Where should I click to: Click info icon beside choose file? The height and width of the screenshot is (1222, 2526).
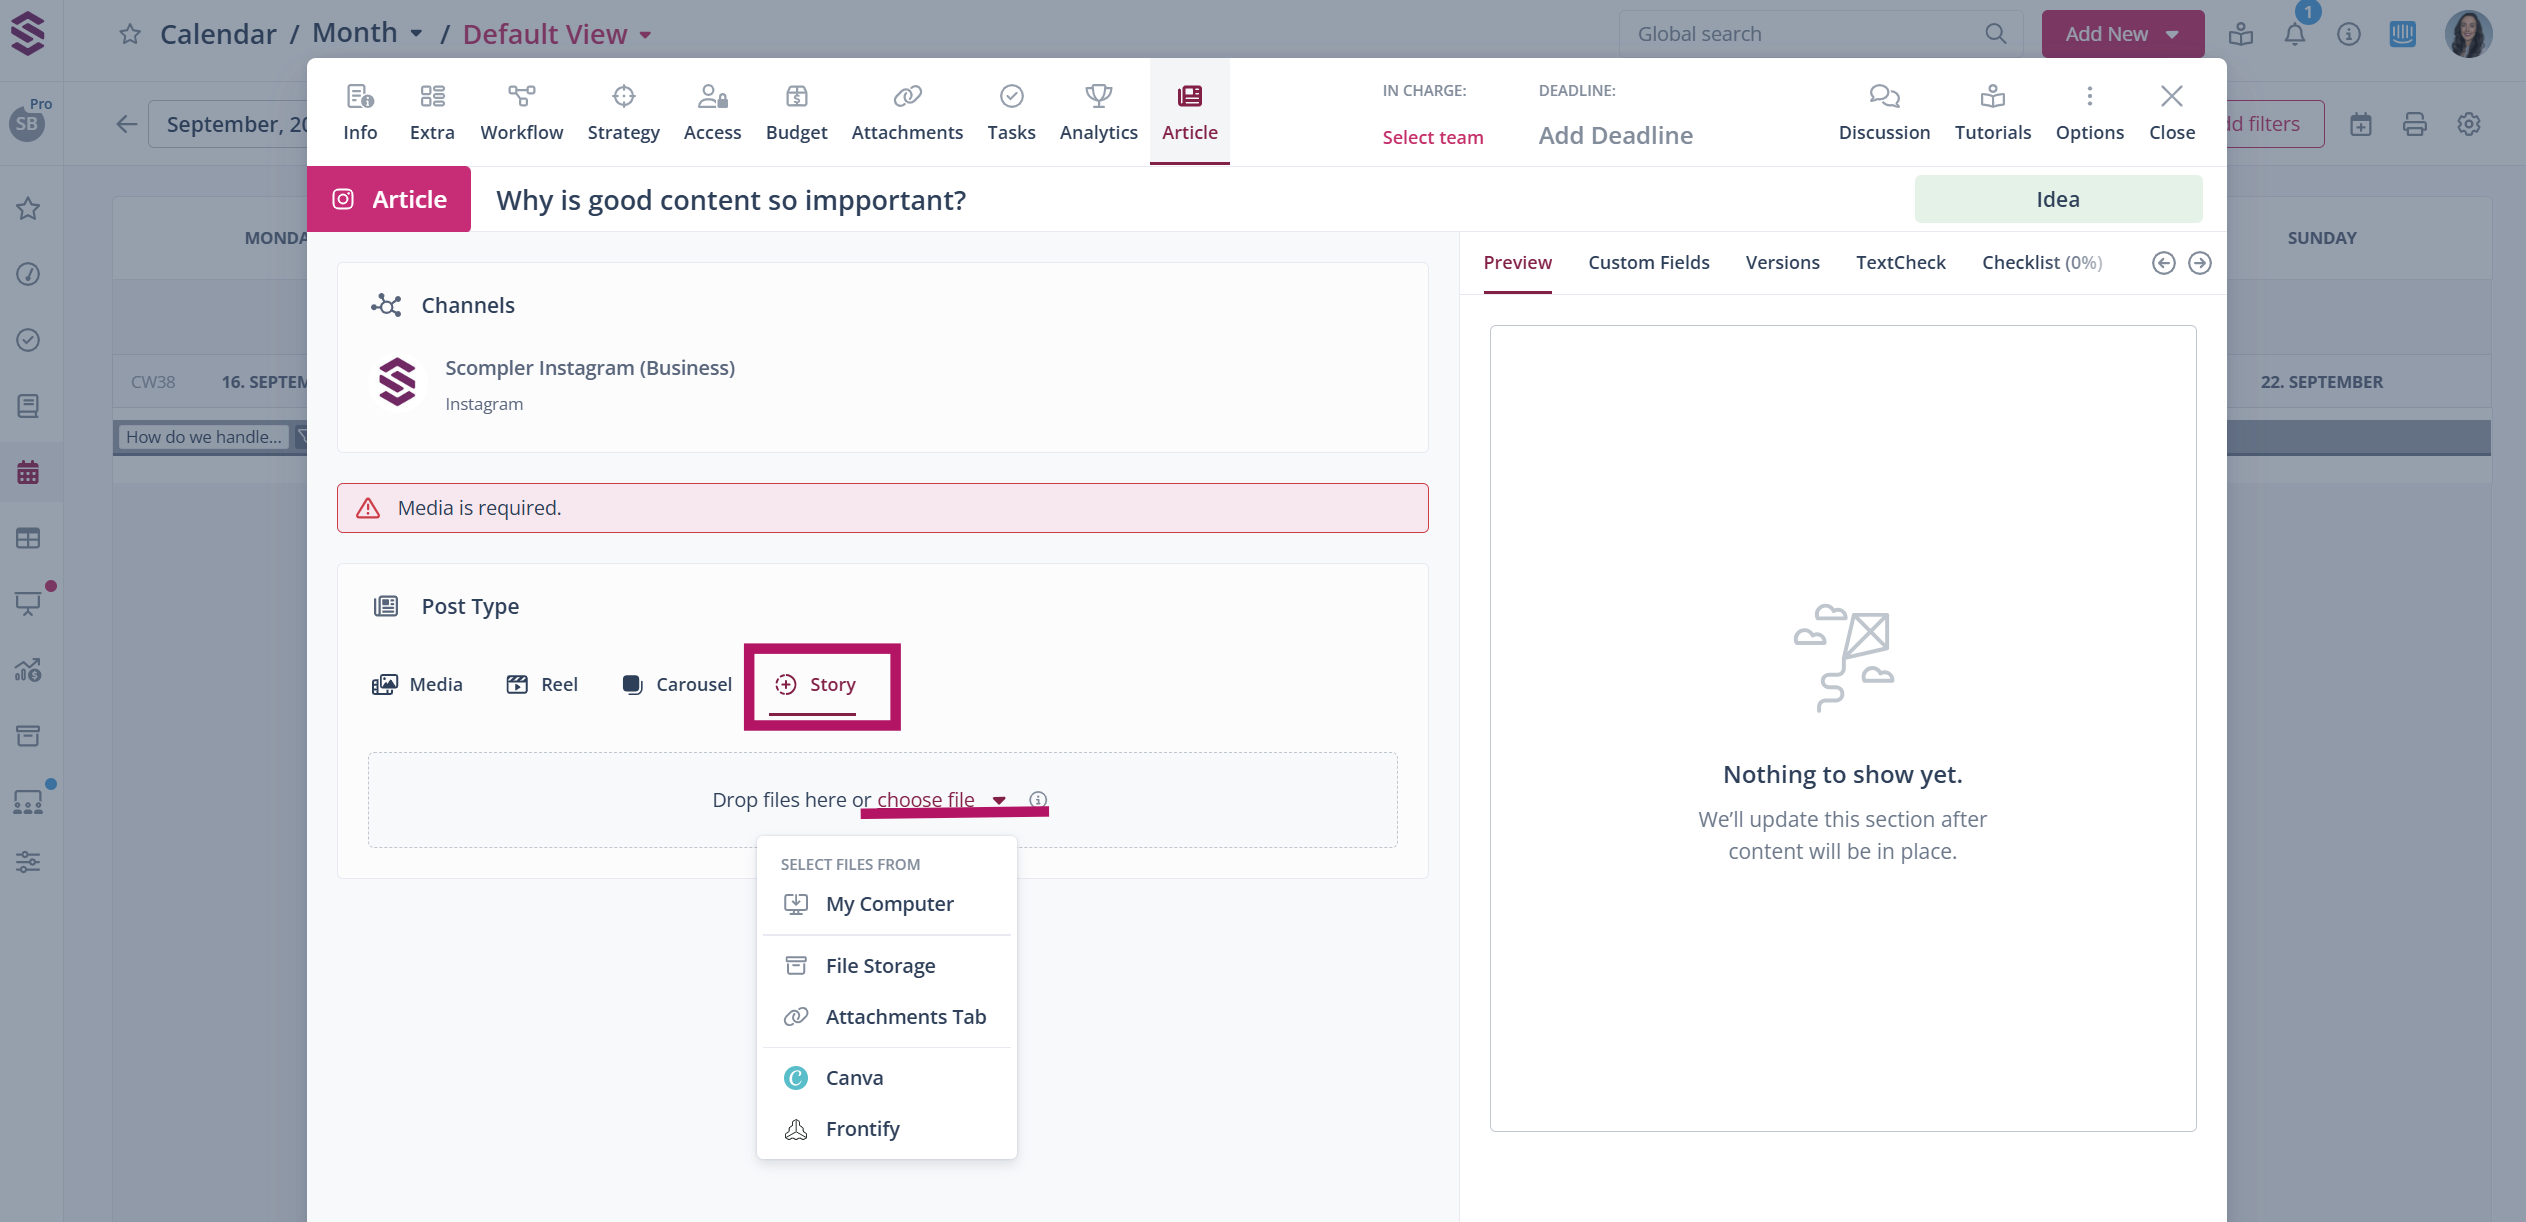click(x=1038, y=800)
